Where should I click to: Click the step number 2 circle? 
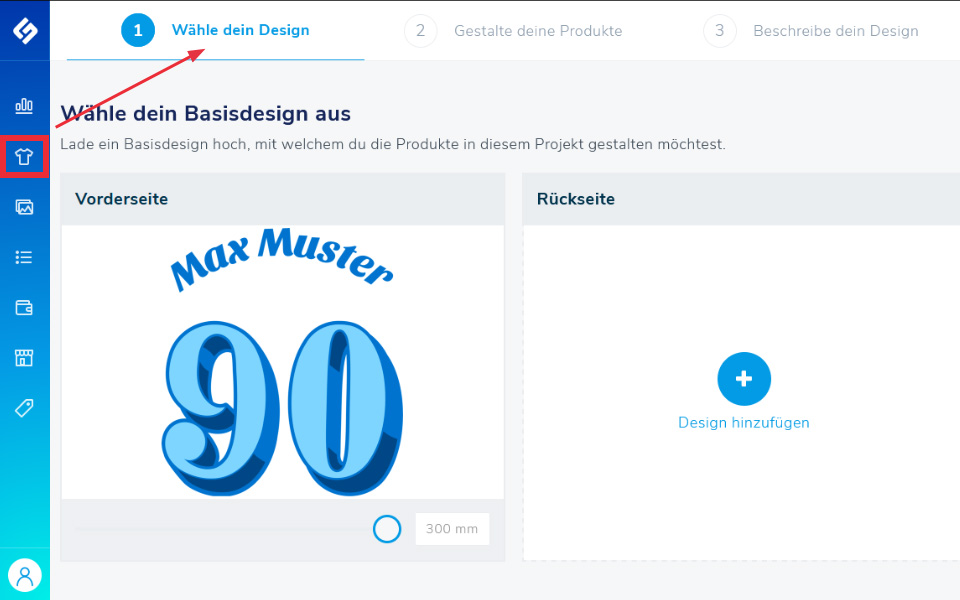(421, 31)
